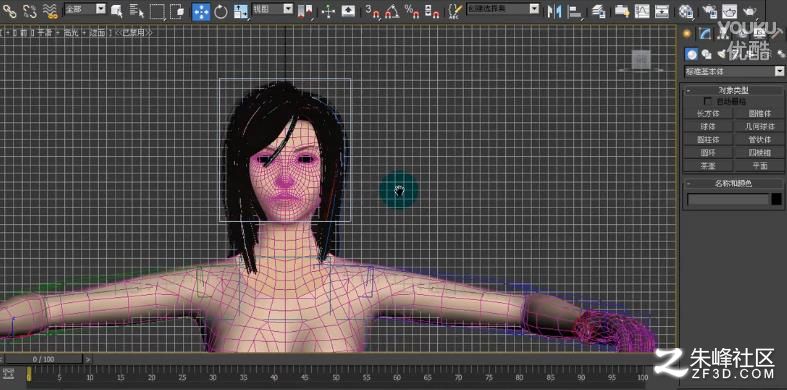Switch to the Create panel tab
787x390 pixels.
[687, 33]
